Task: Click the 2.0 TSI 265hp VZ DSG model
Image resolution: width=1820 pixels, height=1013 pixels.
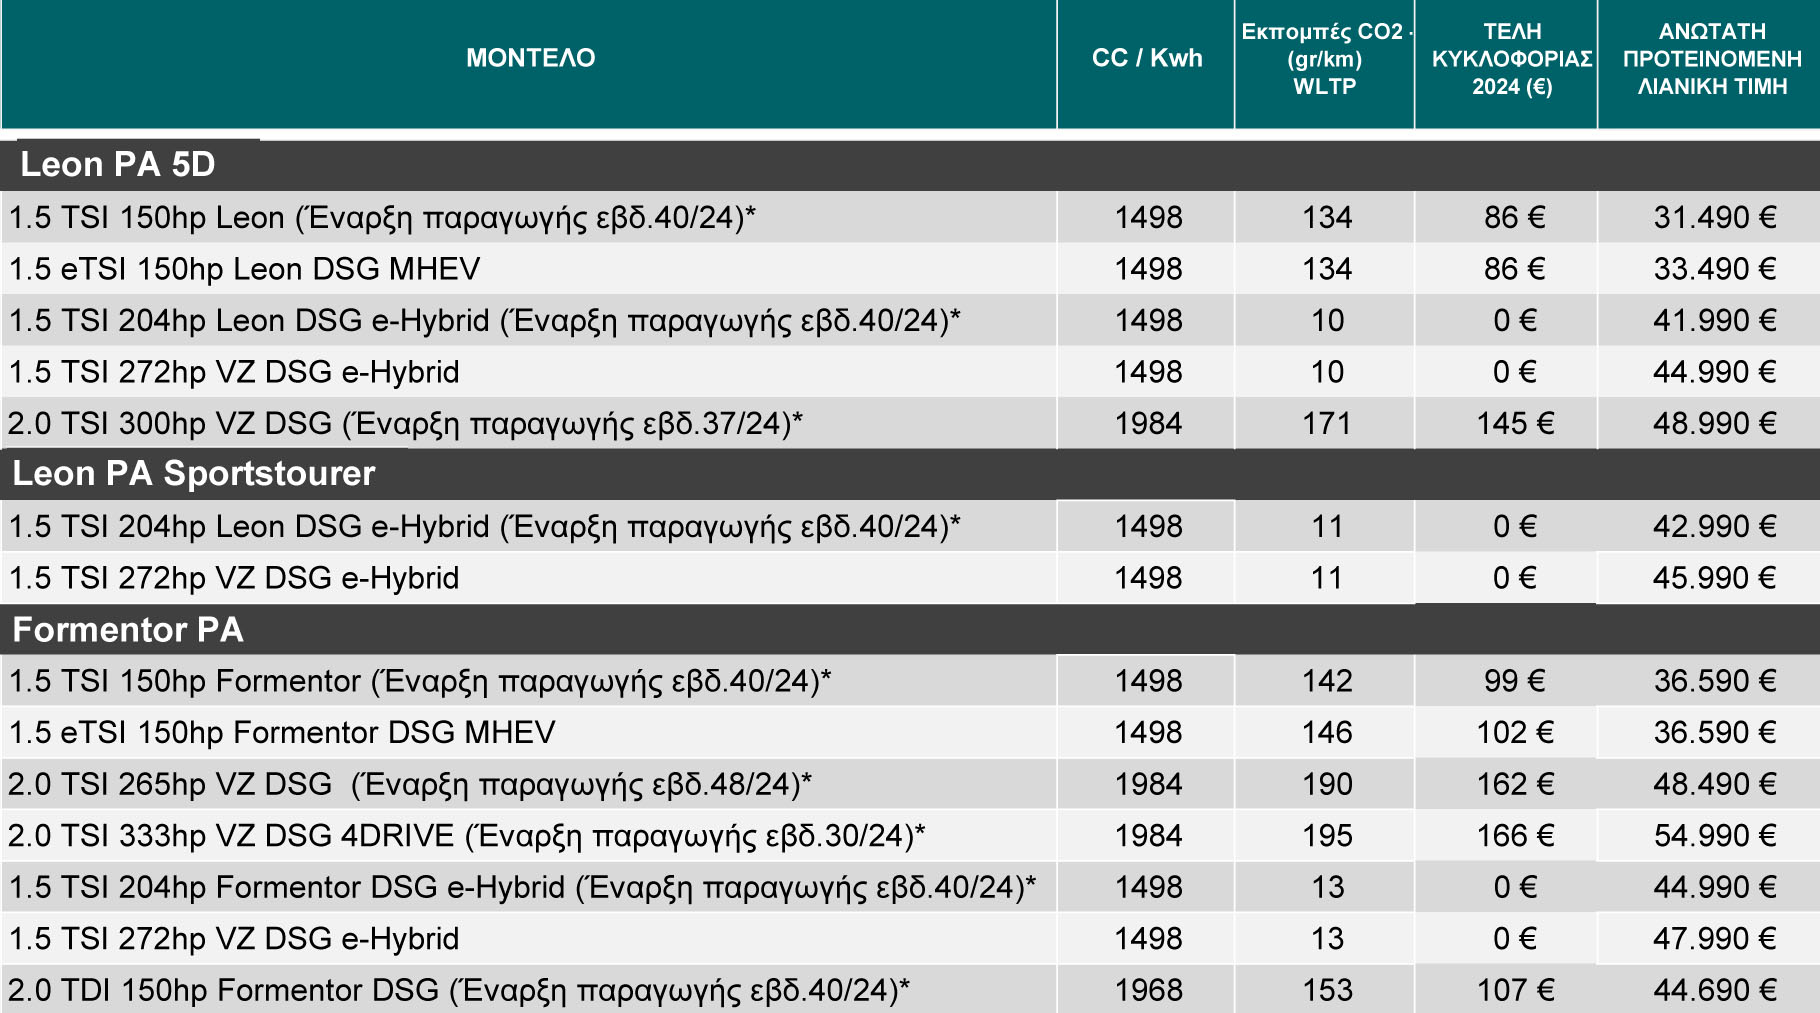Action: [x=409, y=784]
